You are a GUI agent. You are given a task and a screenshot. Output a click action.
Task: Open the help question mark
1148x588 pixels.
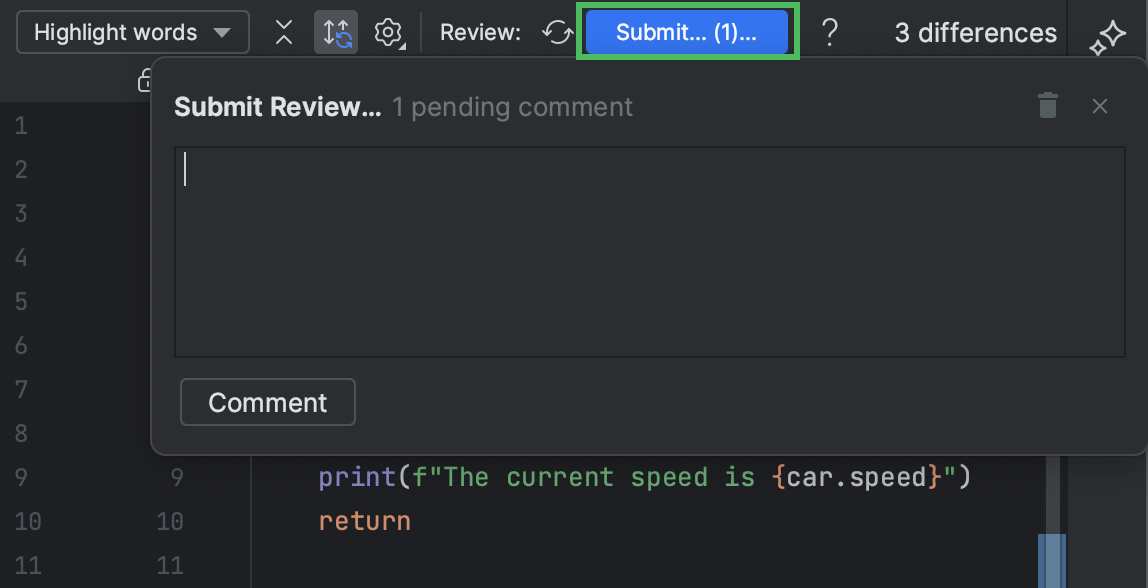[x=830, y=31]
